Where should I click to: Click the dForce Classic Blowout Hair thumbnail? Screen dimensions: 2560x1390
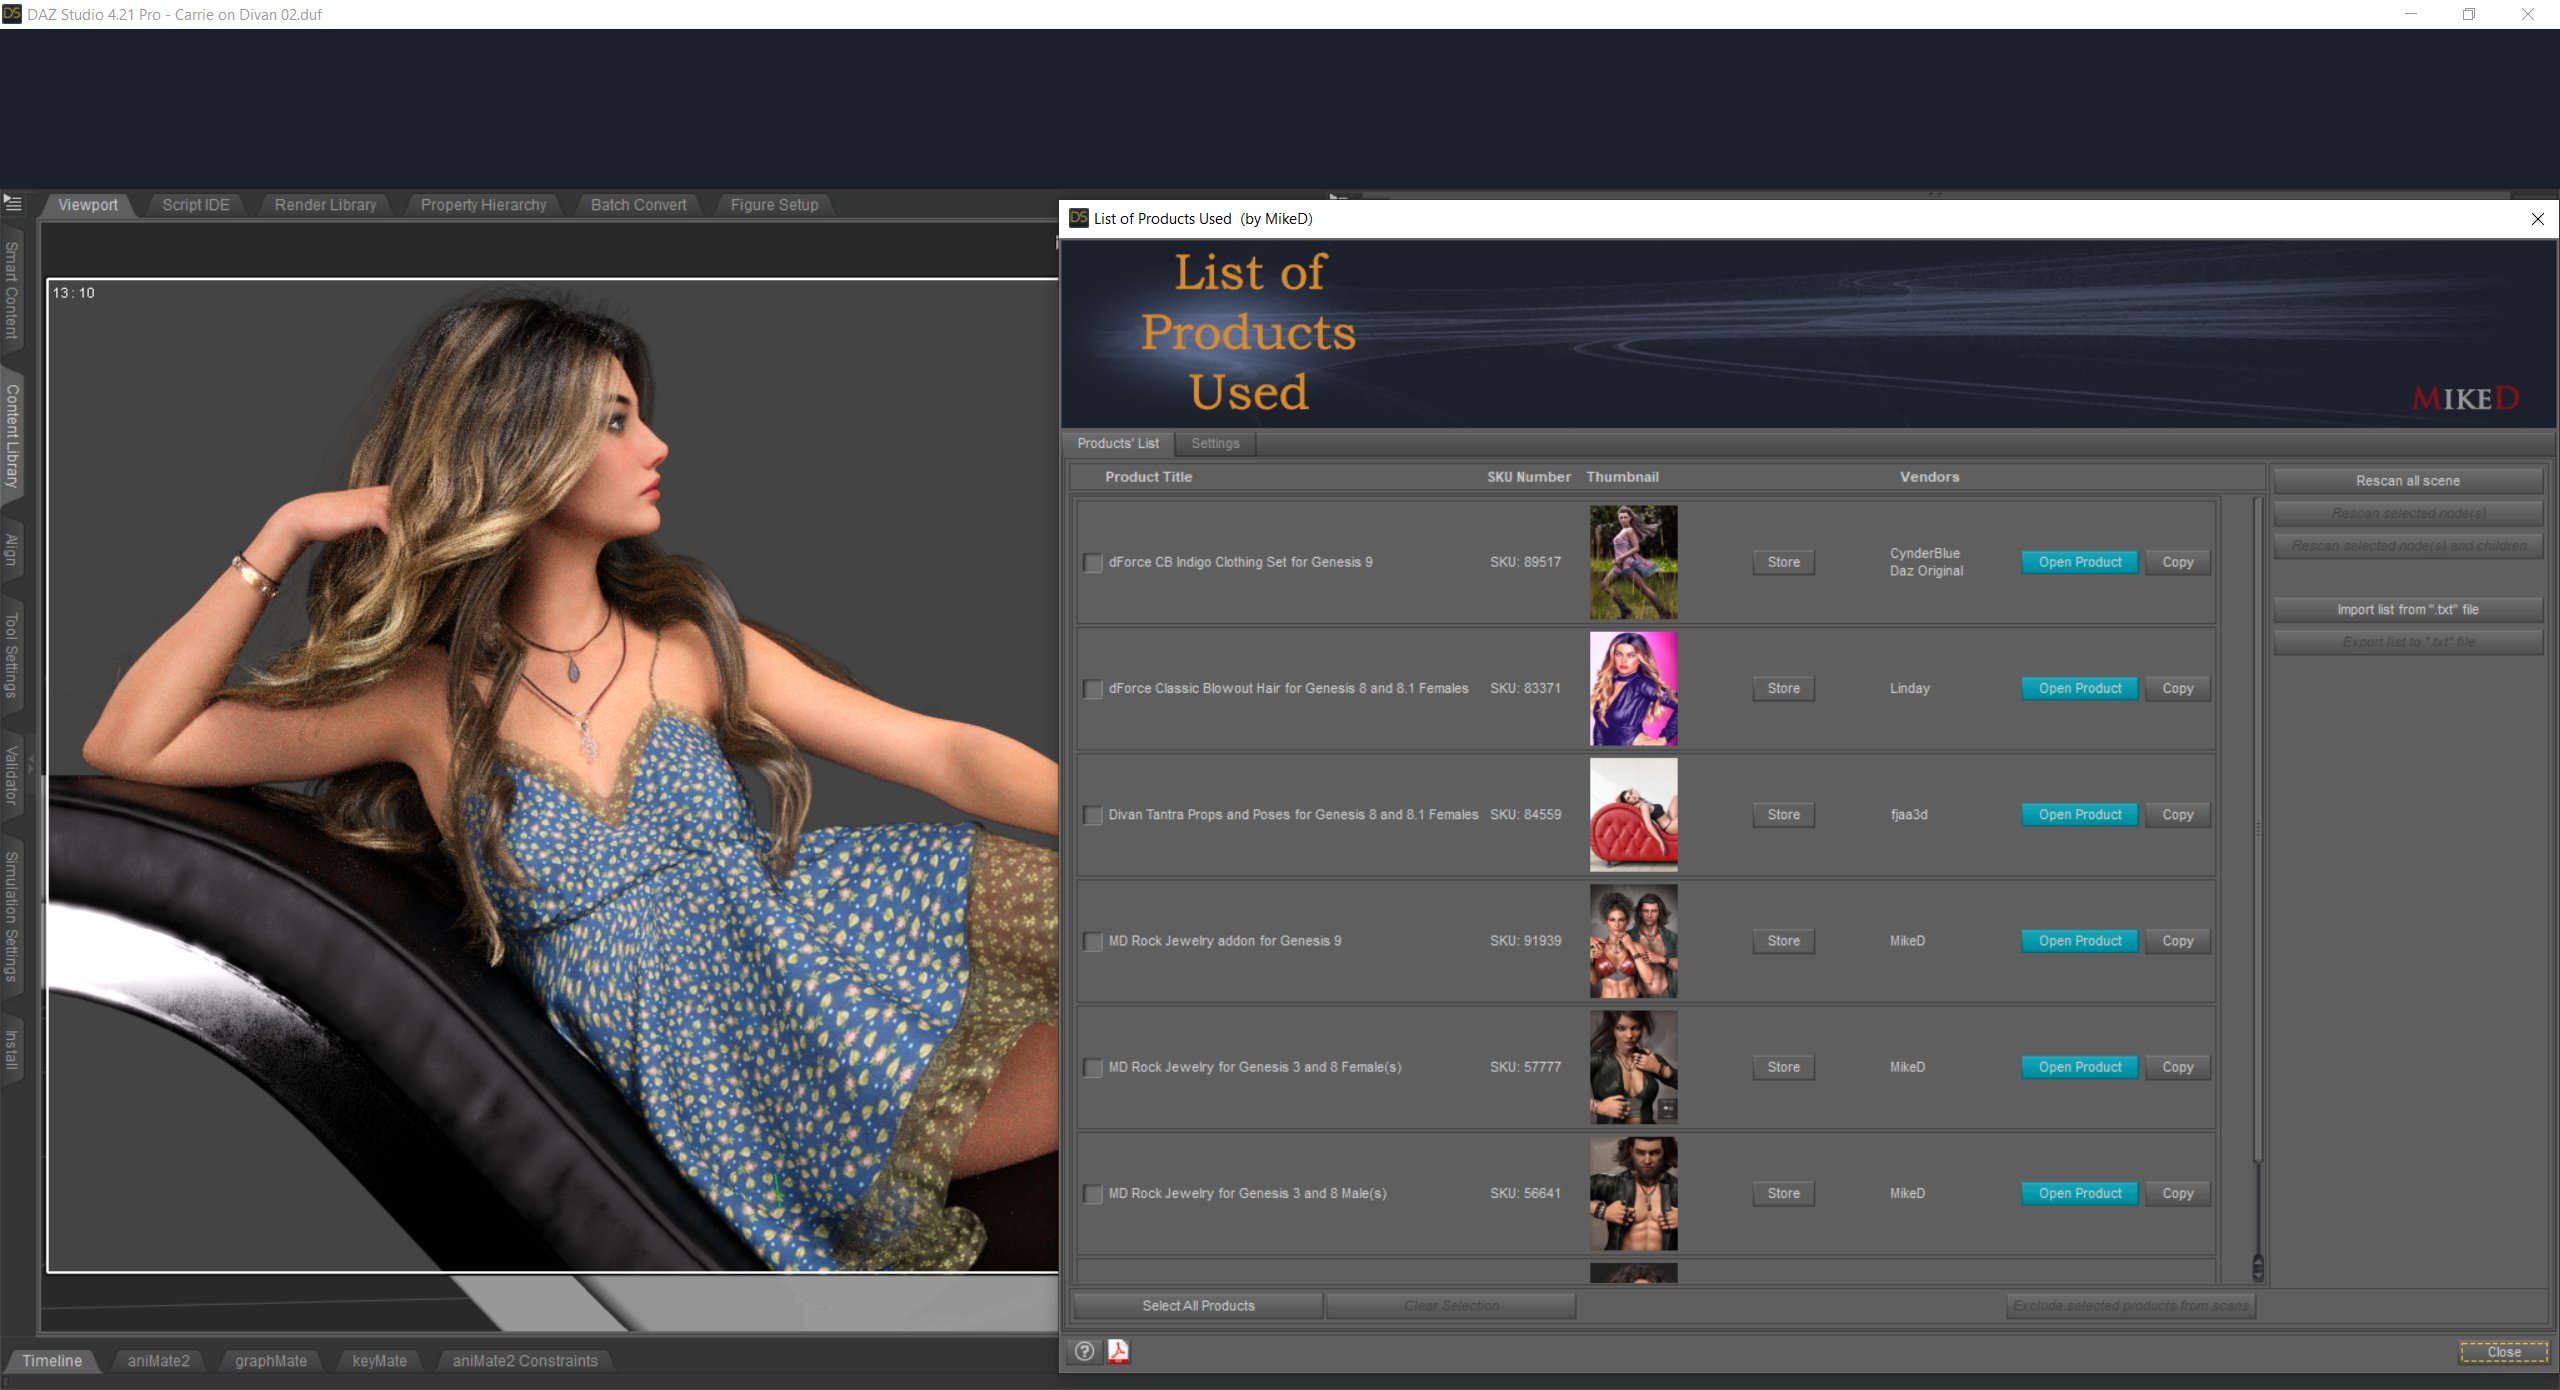[1634, 688]
